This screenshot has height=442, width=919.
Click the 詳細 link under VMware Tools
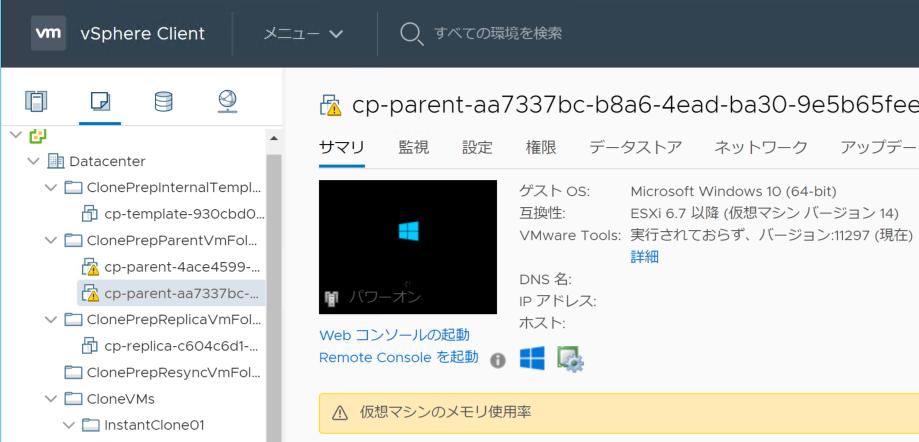(645, 257)
